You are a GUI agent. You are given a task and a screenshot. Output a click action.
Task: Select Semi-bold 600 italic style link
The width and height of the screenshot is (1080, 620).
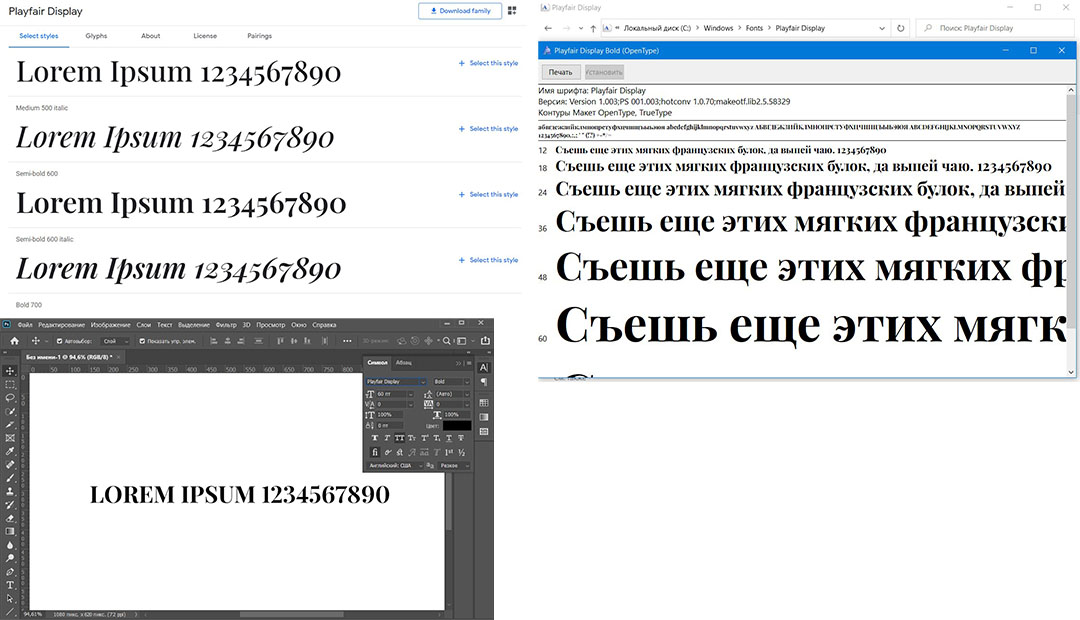(488, 260)
